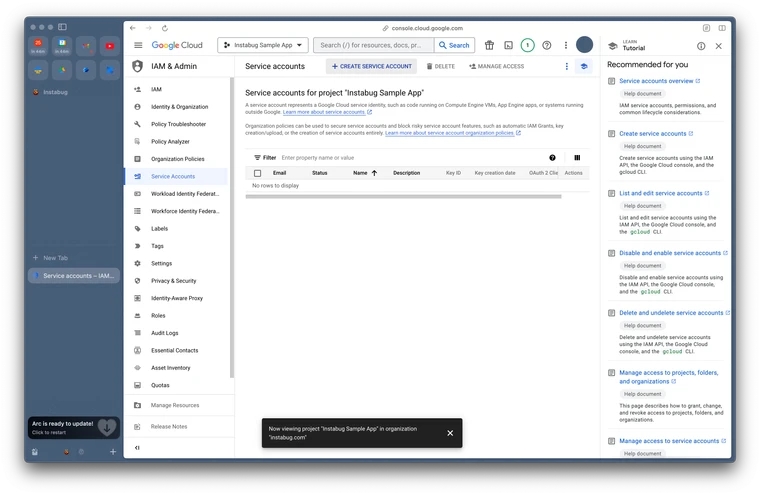Toggle the Name column sort arrow
Image resolution: width=760 pixels, height=495 pixels.
tap(375, 173)
